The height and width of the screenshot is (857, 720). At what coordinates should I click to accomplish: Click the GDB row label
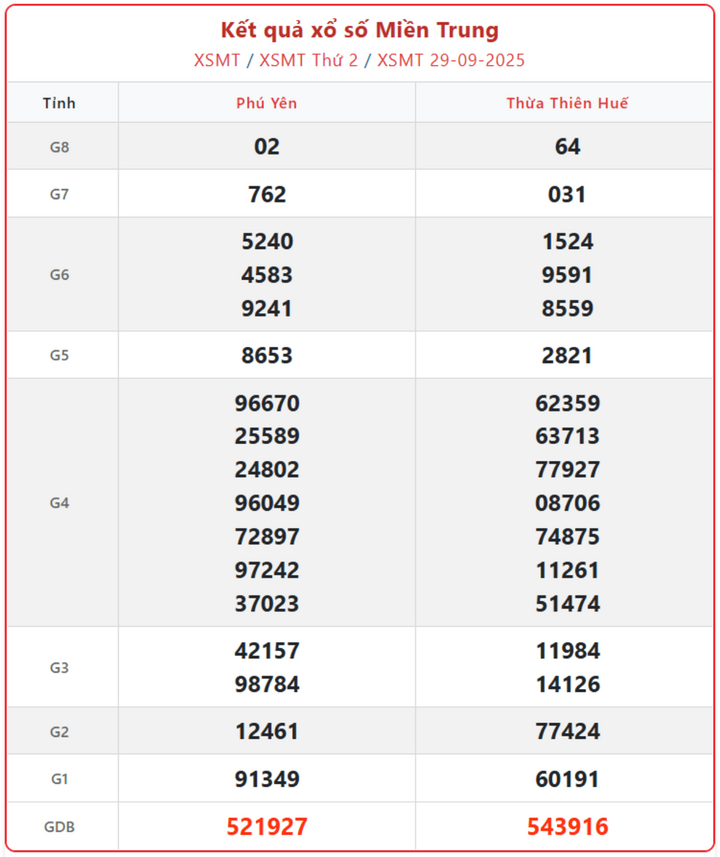click(x=60, y=827)
